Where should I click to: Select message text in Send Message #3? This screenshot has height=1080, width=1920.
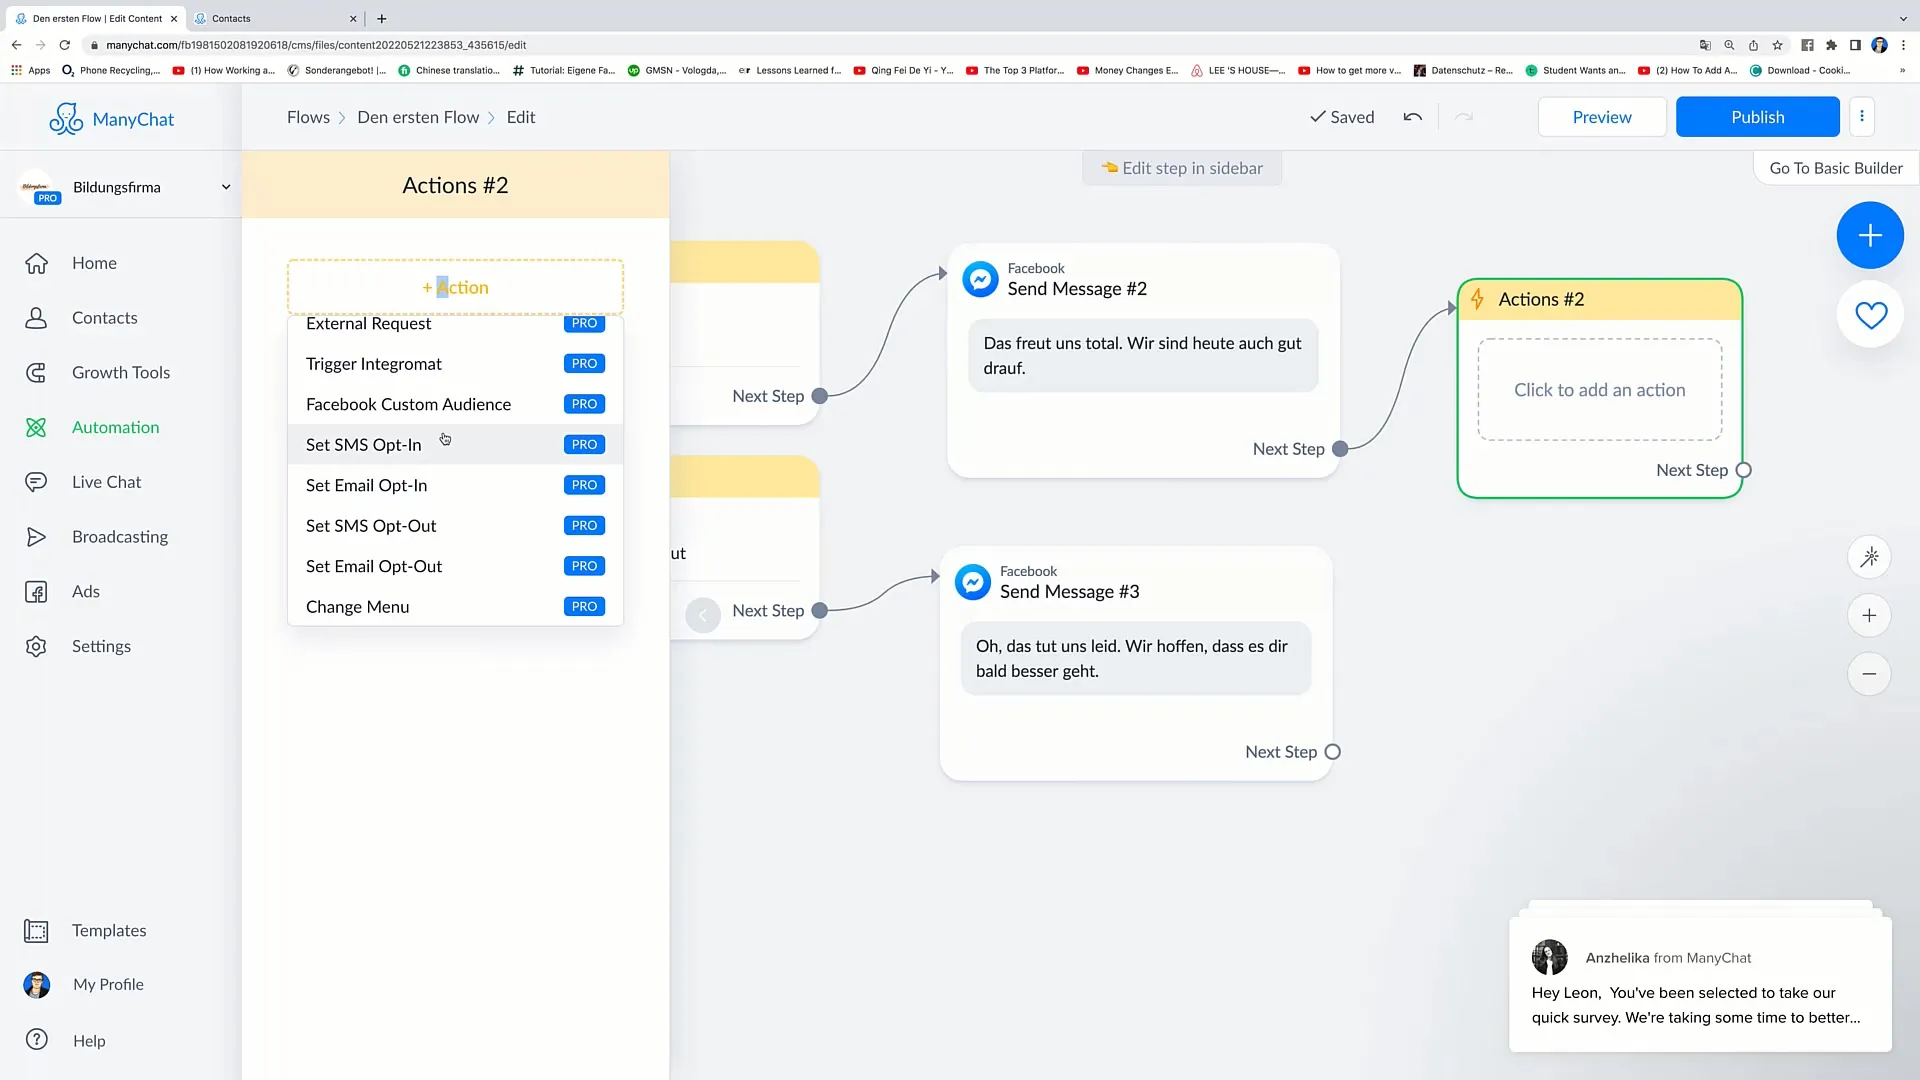pos(1135,659)
